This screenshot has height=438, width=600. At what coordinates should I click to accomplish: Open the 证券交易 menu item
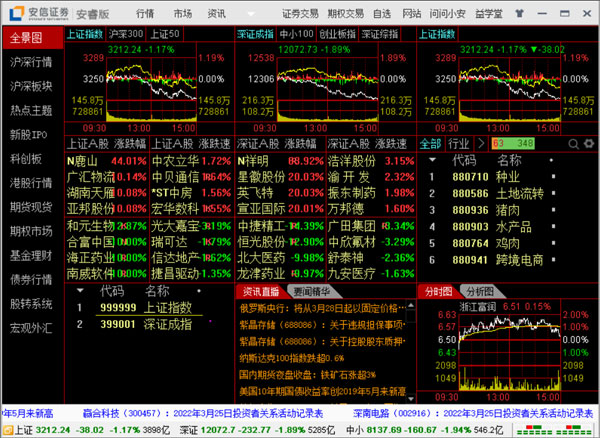pyautogui.click(x=300, y=14)
